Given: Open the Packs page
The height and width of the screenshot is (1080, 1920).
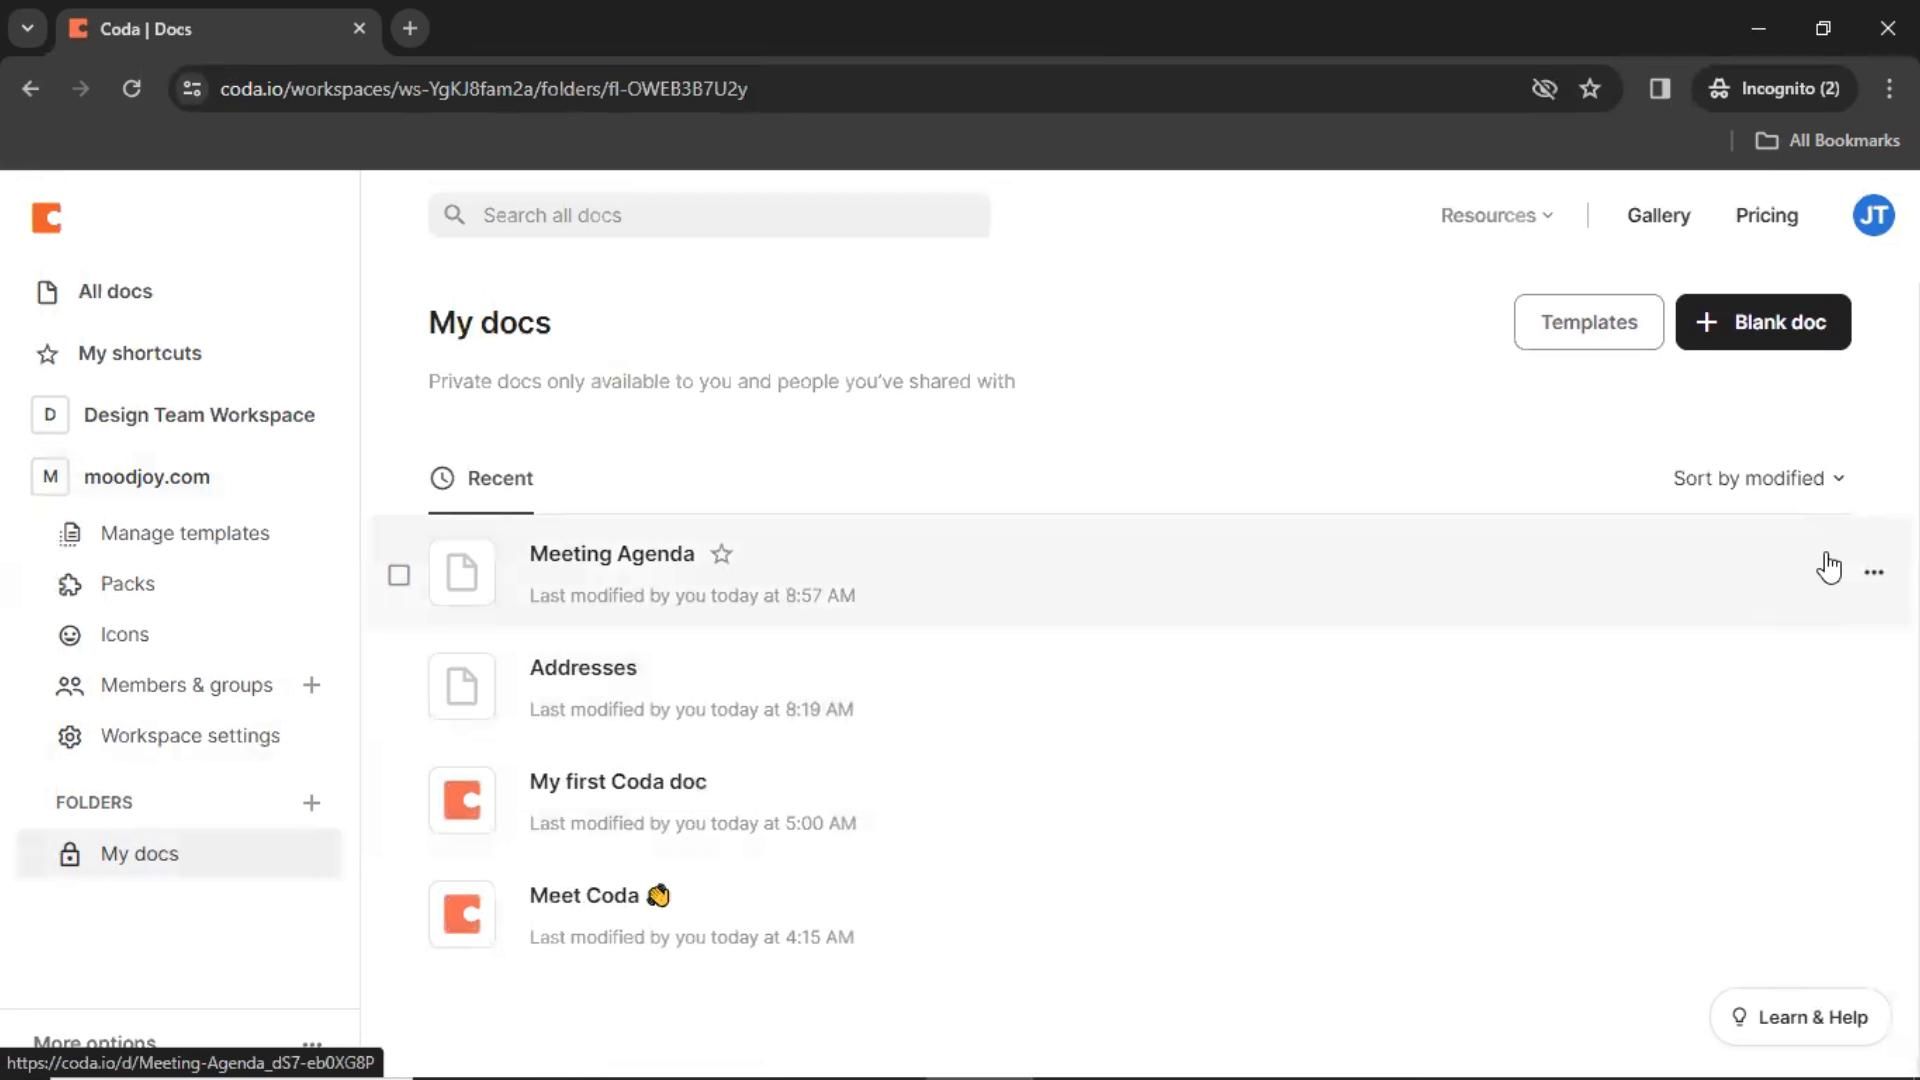Looking at the screenshot, I should click(106, 584).
